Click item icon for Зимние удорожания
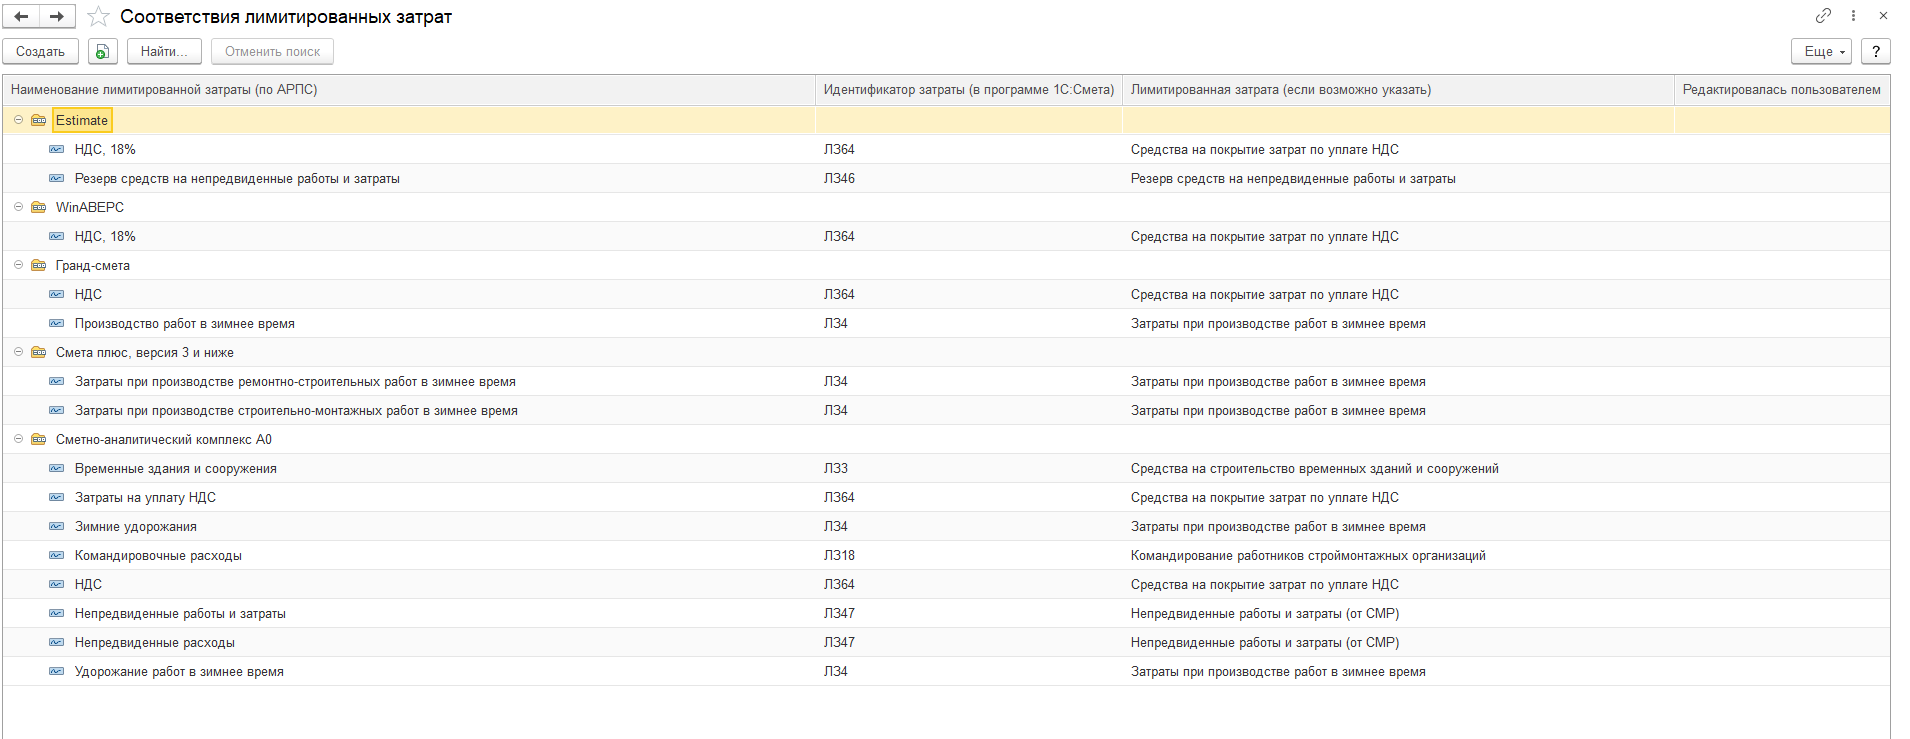 57,526
